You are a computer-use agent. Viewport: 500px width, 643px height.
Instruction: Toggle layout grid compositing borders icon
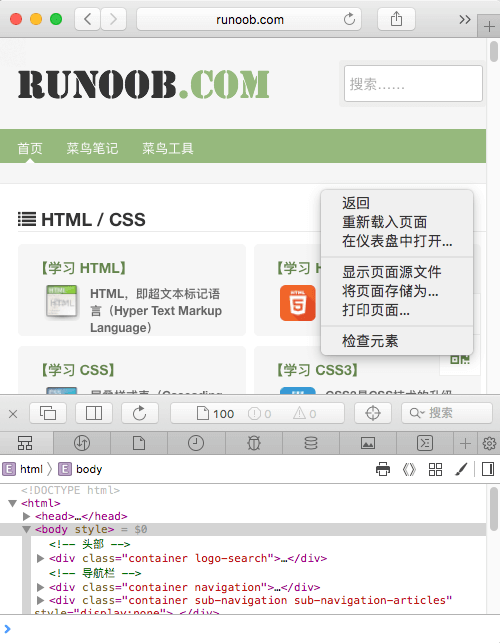point(435,469)
